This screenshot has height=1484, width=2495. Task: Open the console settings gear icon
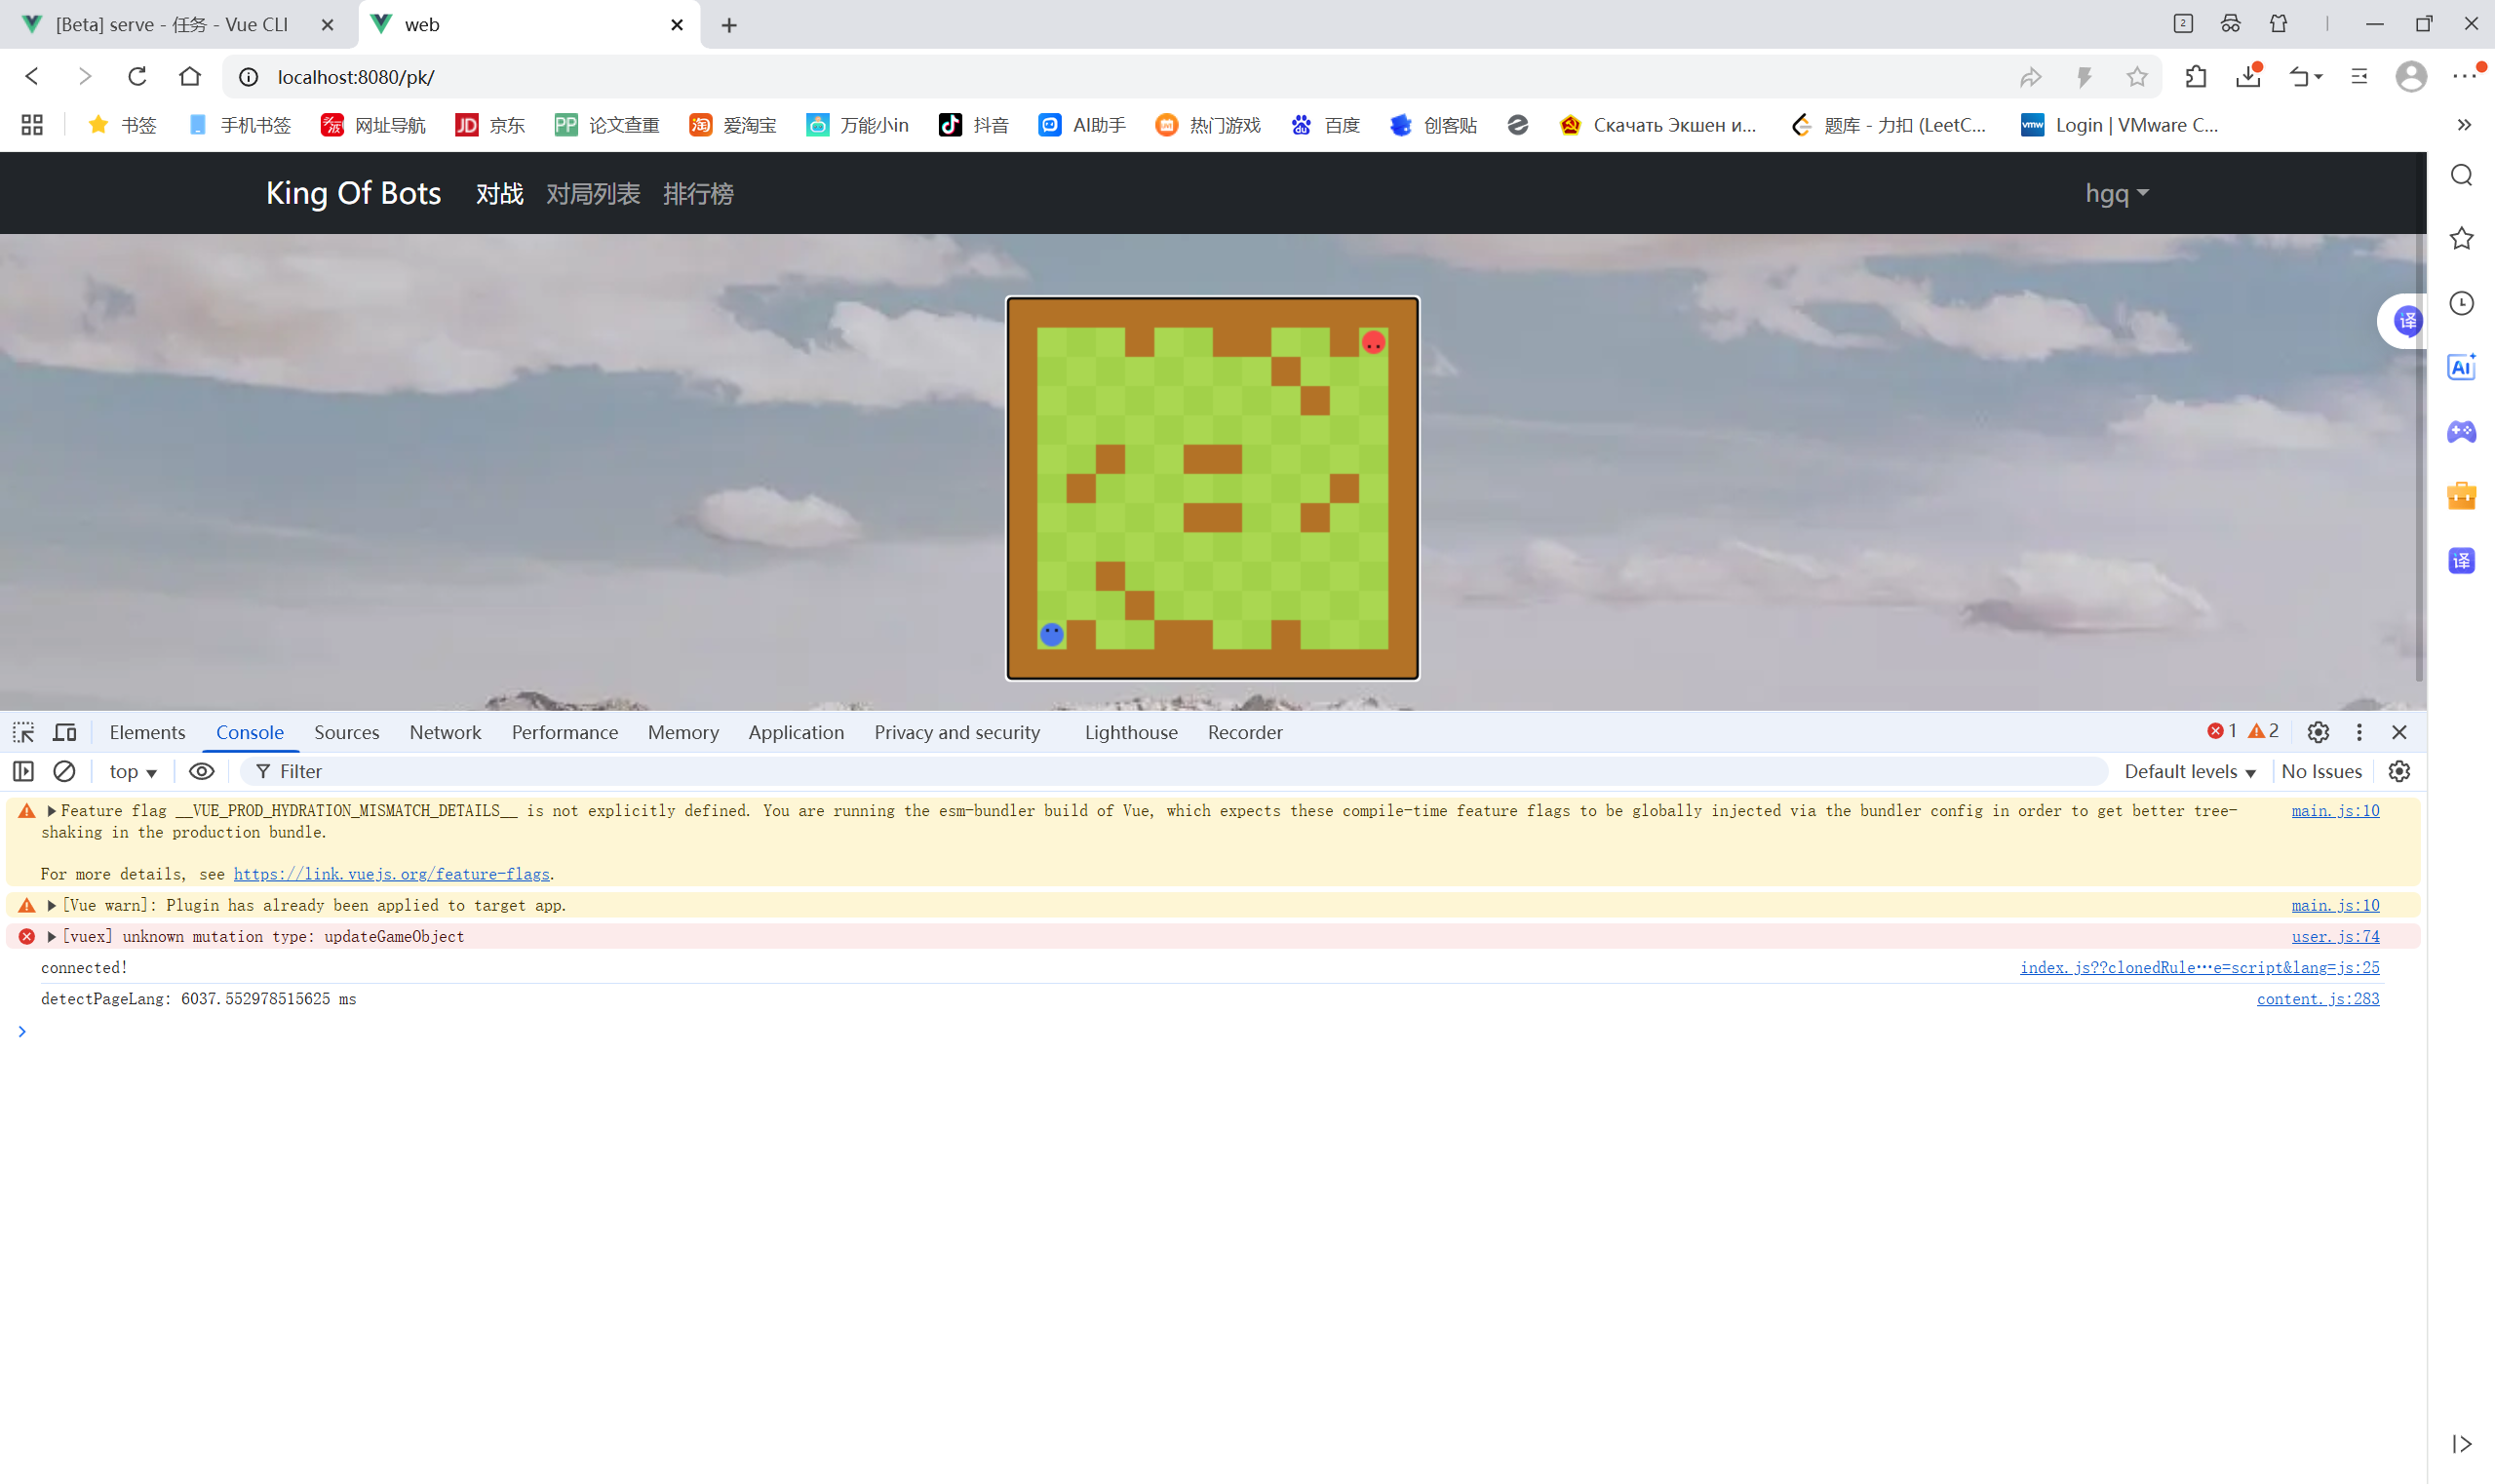[2398, 771]
